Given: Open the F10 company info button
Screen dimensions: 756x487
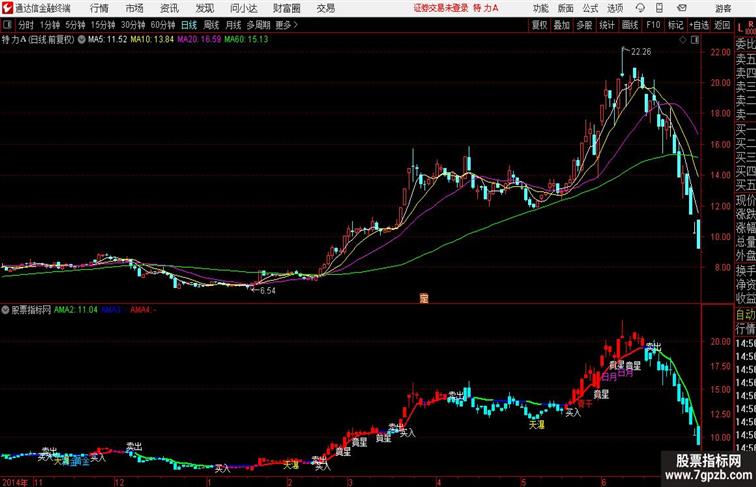Looking at the screenshot, I should 653,25.
